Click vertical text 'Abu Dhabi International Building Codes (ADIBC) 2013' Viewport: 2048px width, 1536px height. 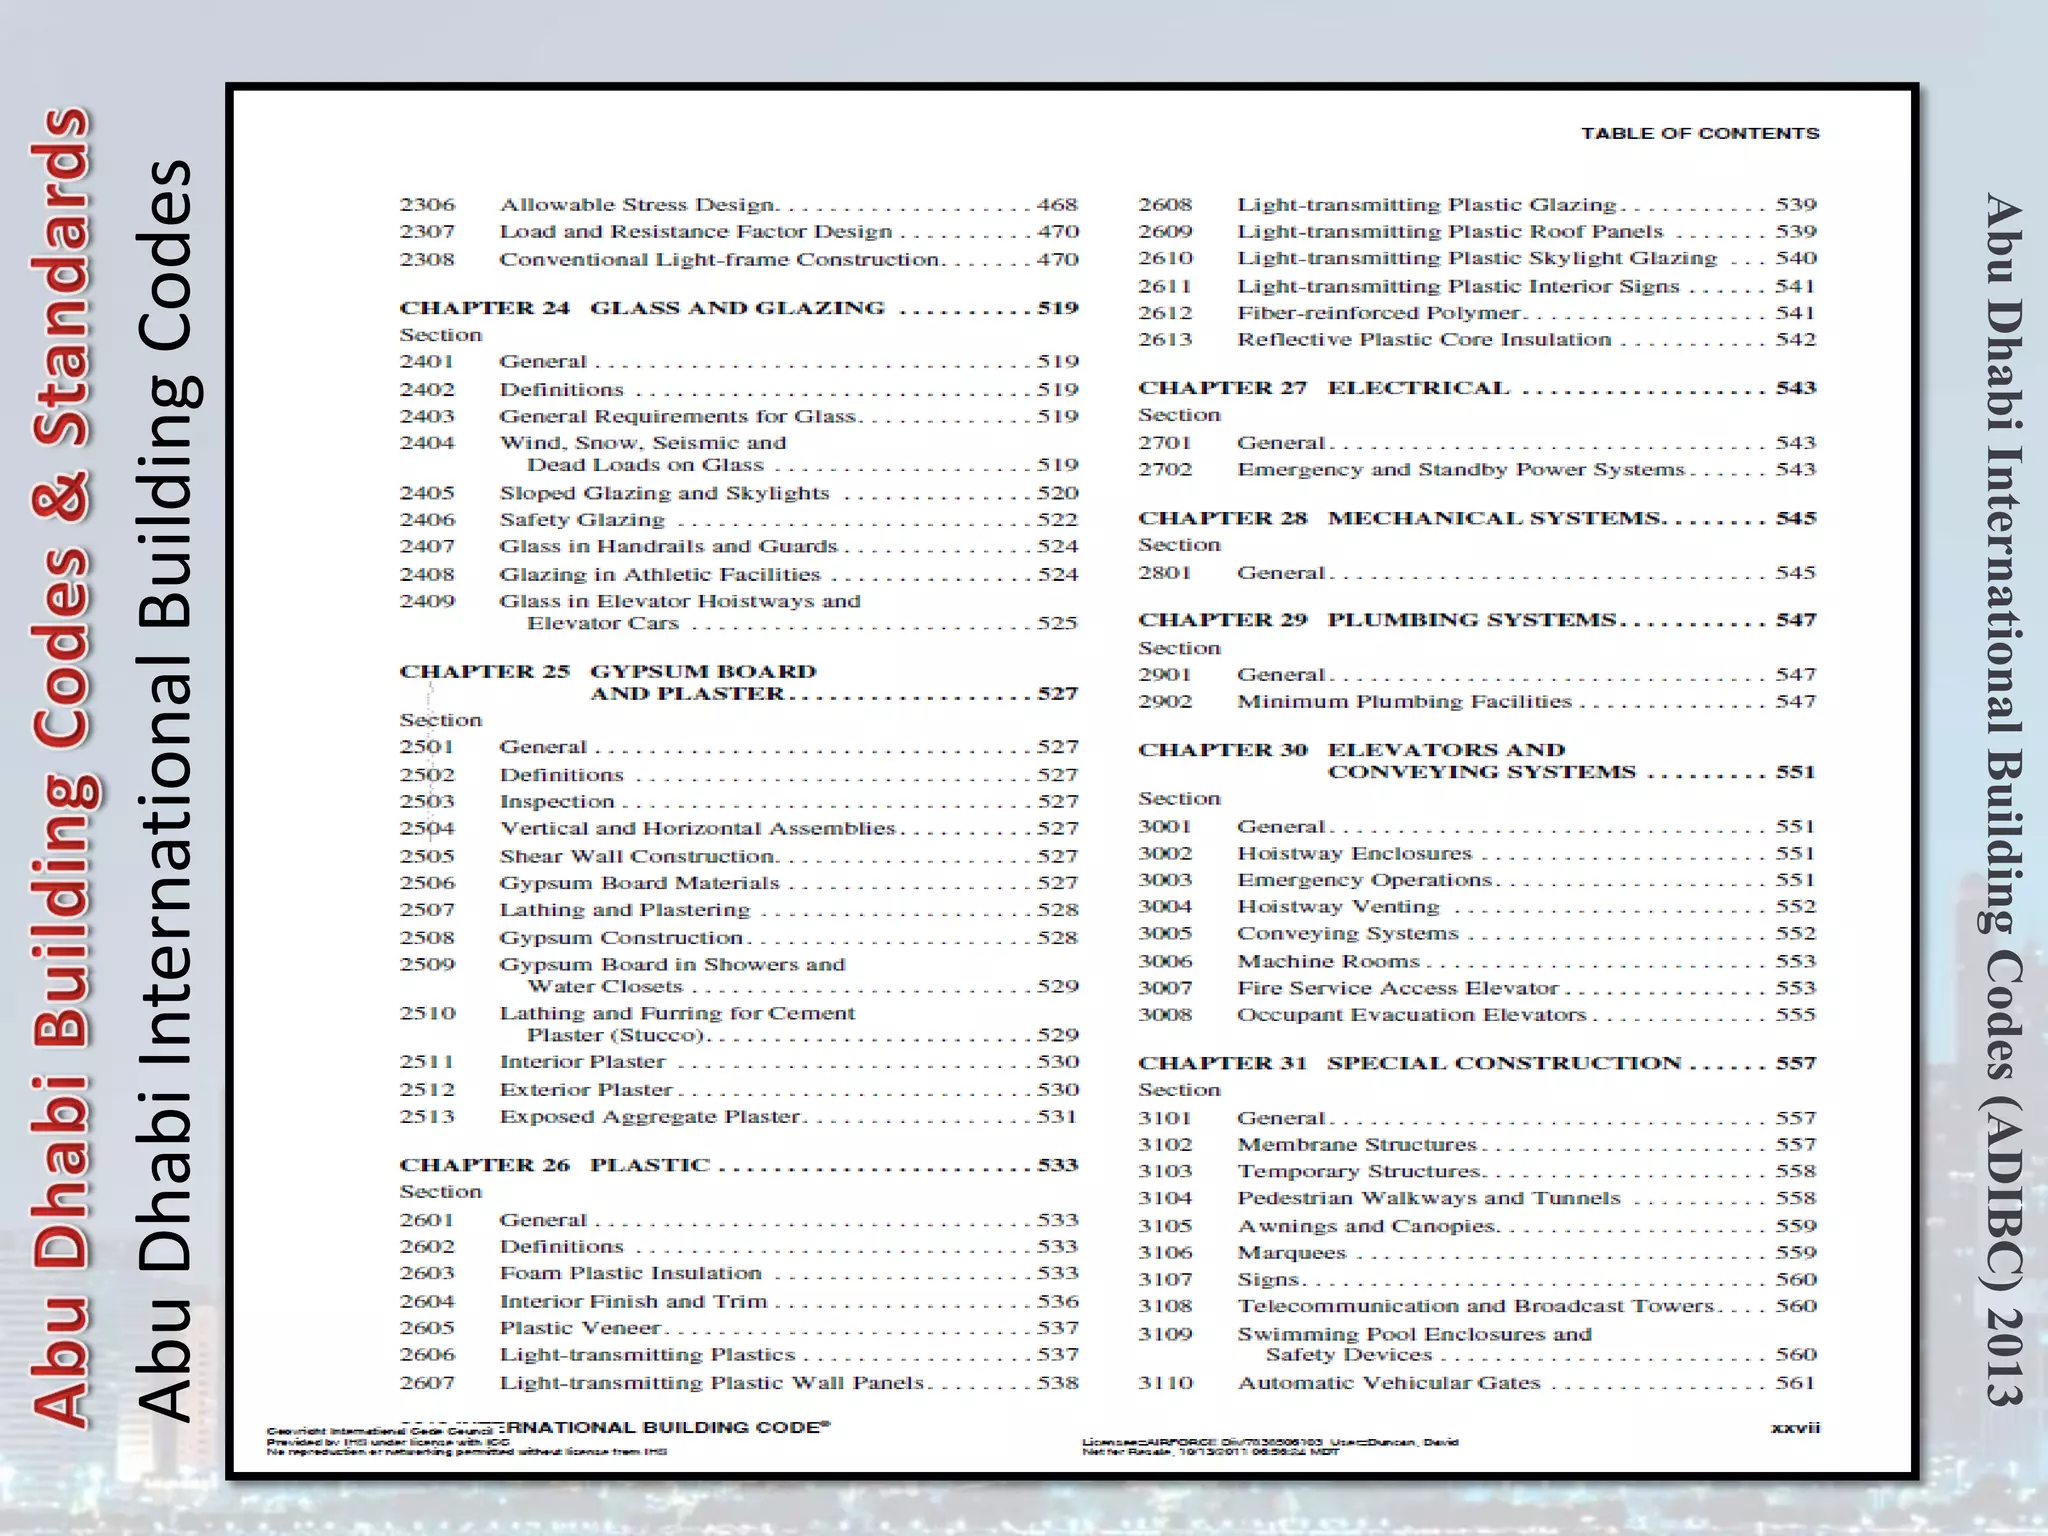2004,799
